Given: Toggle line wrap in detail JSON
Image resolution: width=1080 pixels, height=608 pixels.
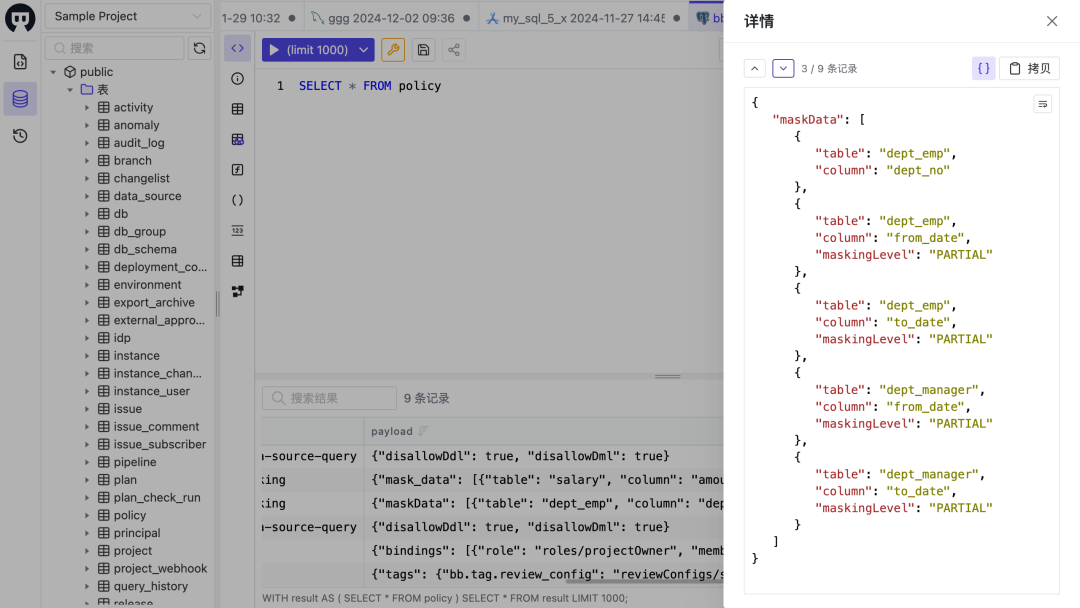Looking at the screenshot, I should 1043,104.
